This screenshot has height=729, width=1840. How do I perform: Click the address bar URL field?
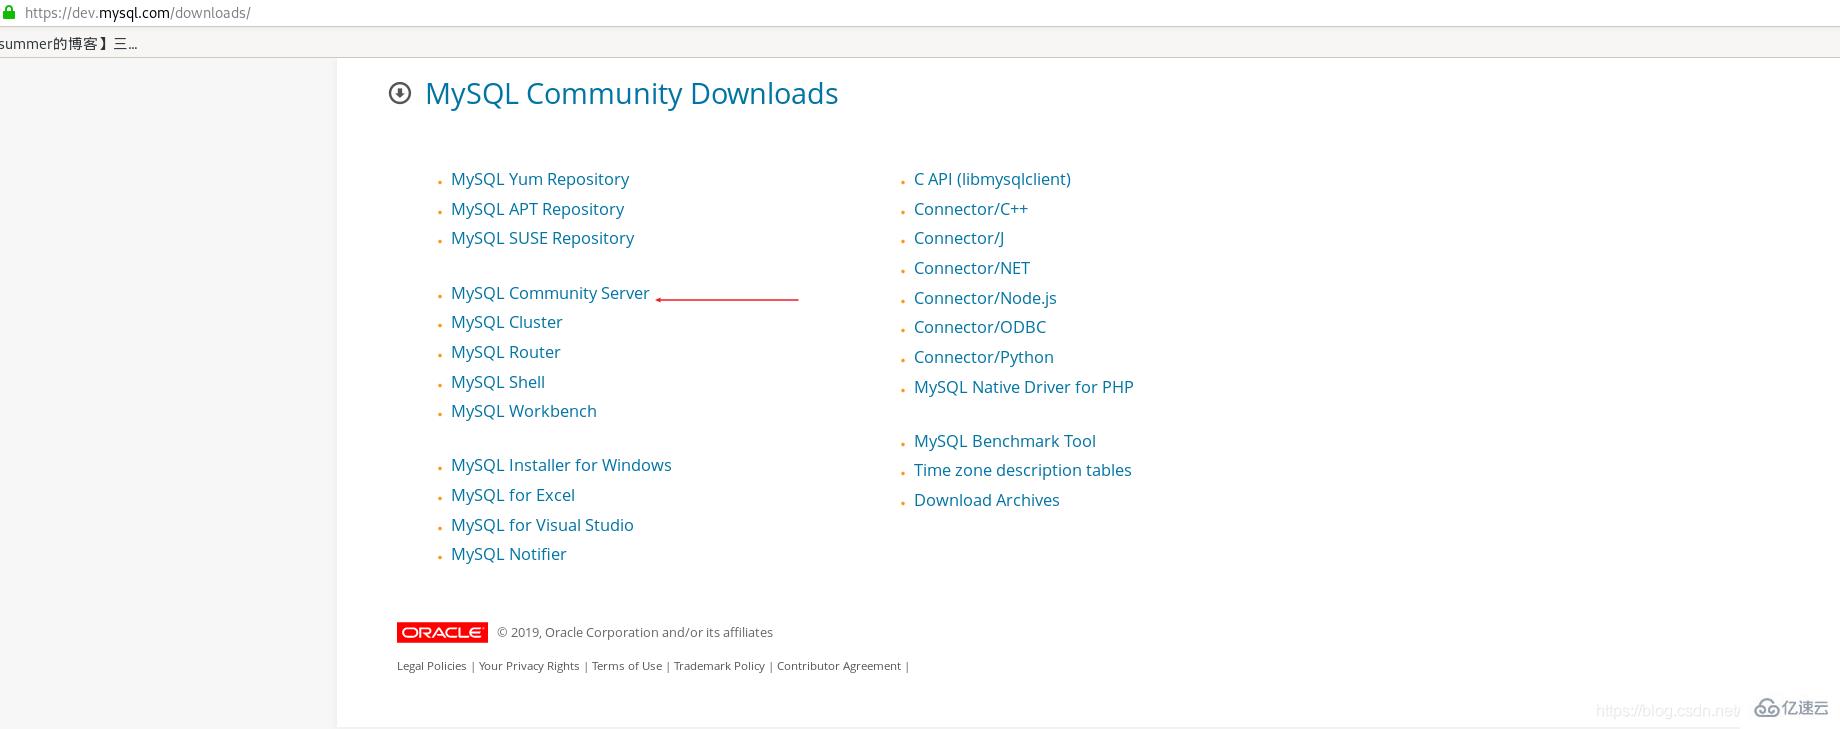coord(137,13)
